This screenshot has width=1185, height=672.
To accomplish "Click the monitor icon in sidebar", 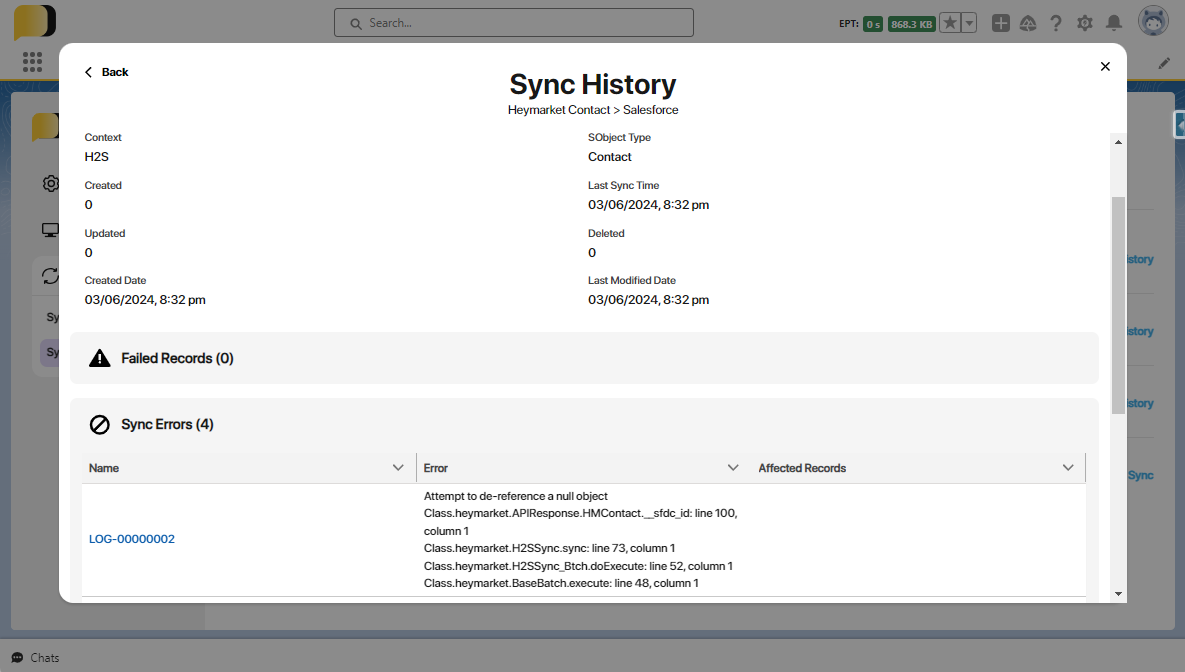I will [x=51, y=231].
